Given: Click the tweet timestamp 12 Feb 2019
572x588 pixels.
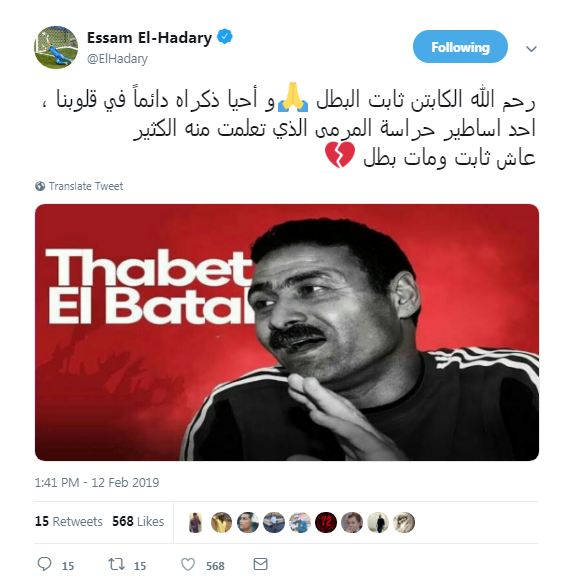Looking at the screenshot, I should pyautogui.click(x=97, y=482).
